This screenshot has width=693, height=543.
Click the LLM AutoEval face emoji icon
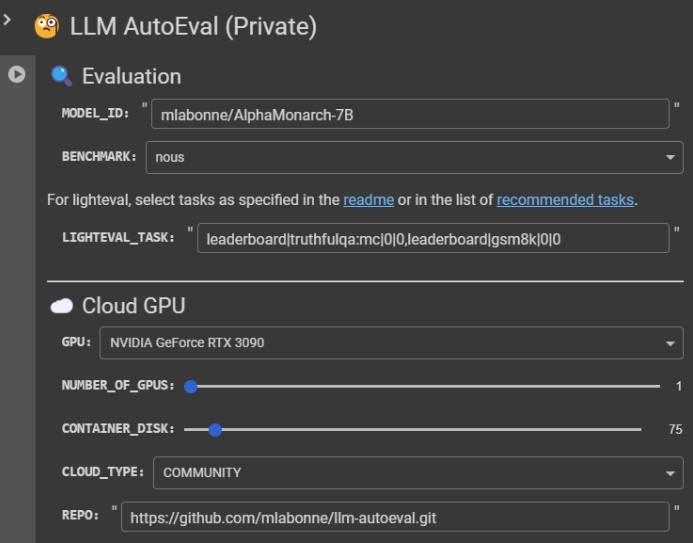coord(47,26)
